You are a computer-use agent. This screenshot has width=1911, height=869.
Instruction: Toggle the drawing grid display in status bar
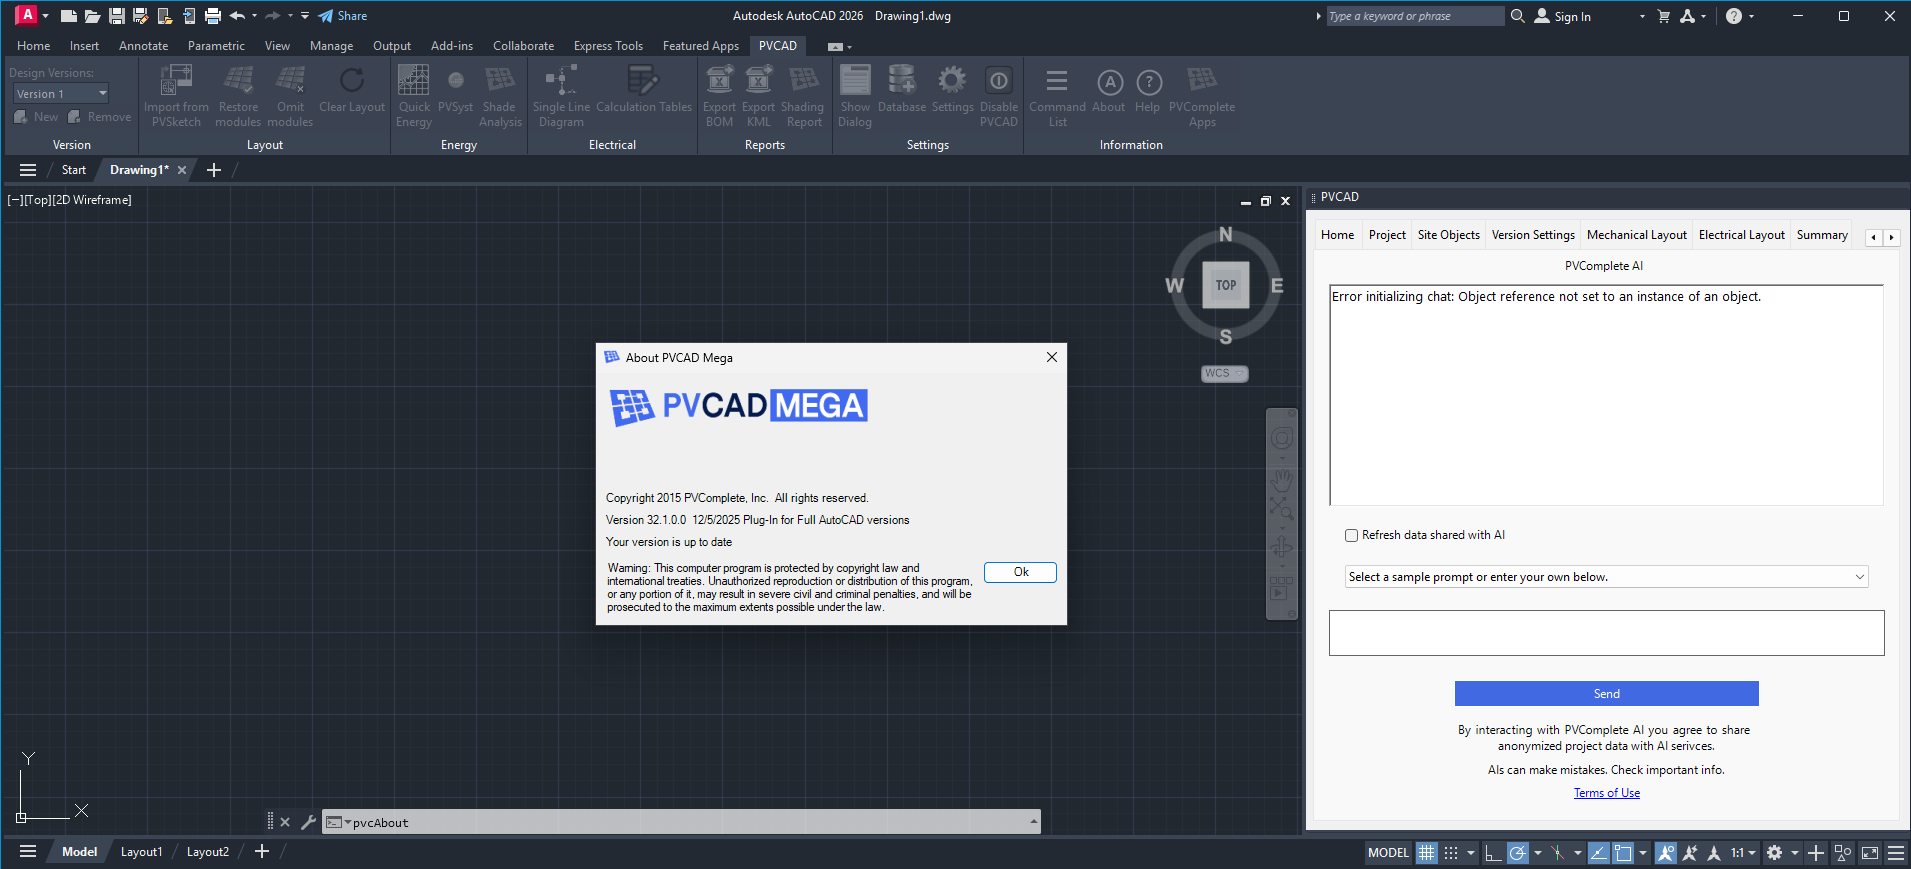click(1426, 853)
